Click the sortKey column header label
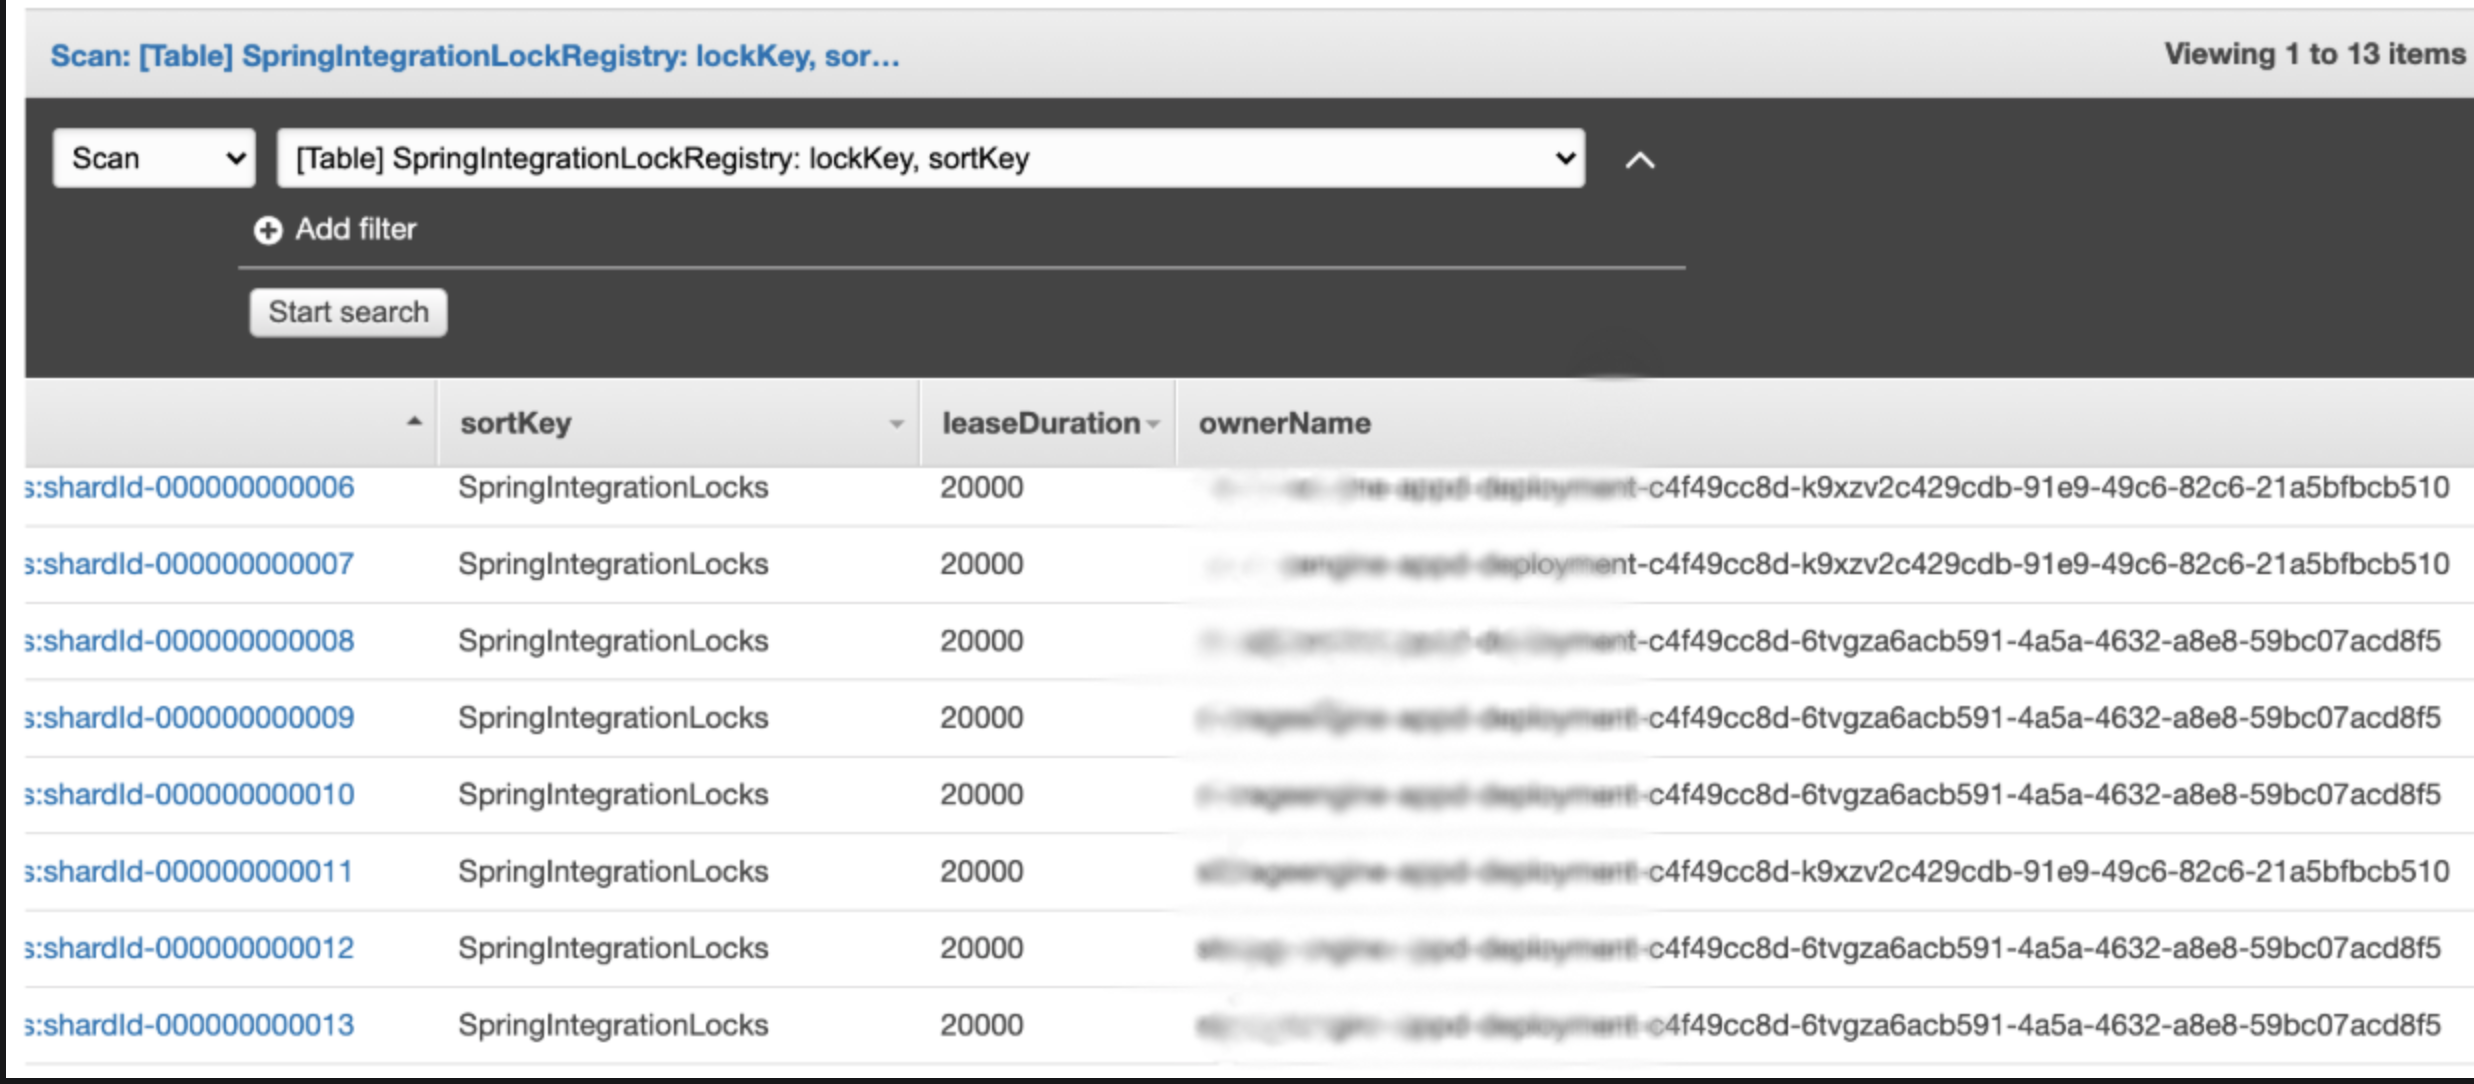This screenshot has height=1084, width=2474. coord(516,424)
